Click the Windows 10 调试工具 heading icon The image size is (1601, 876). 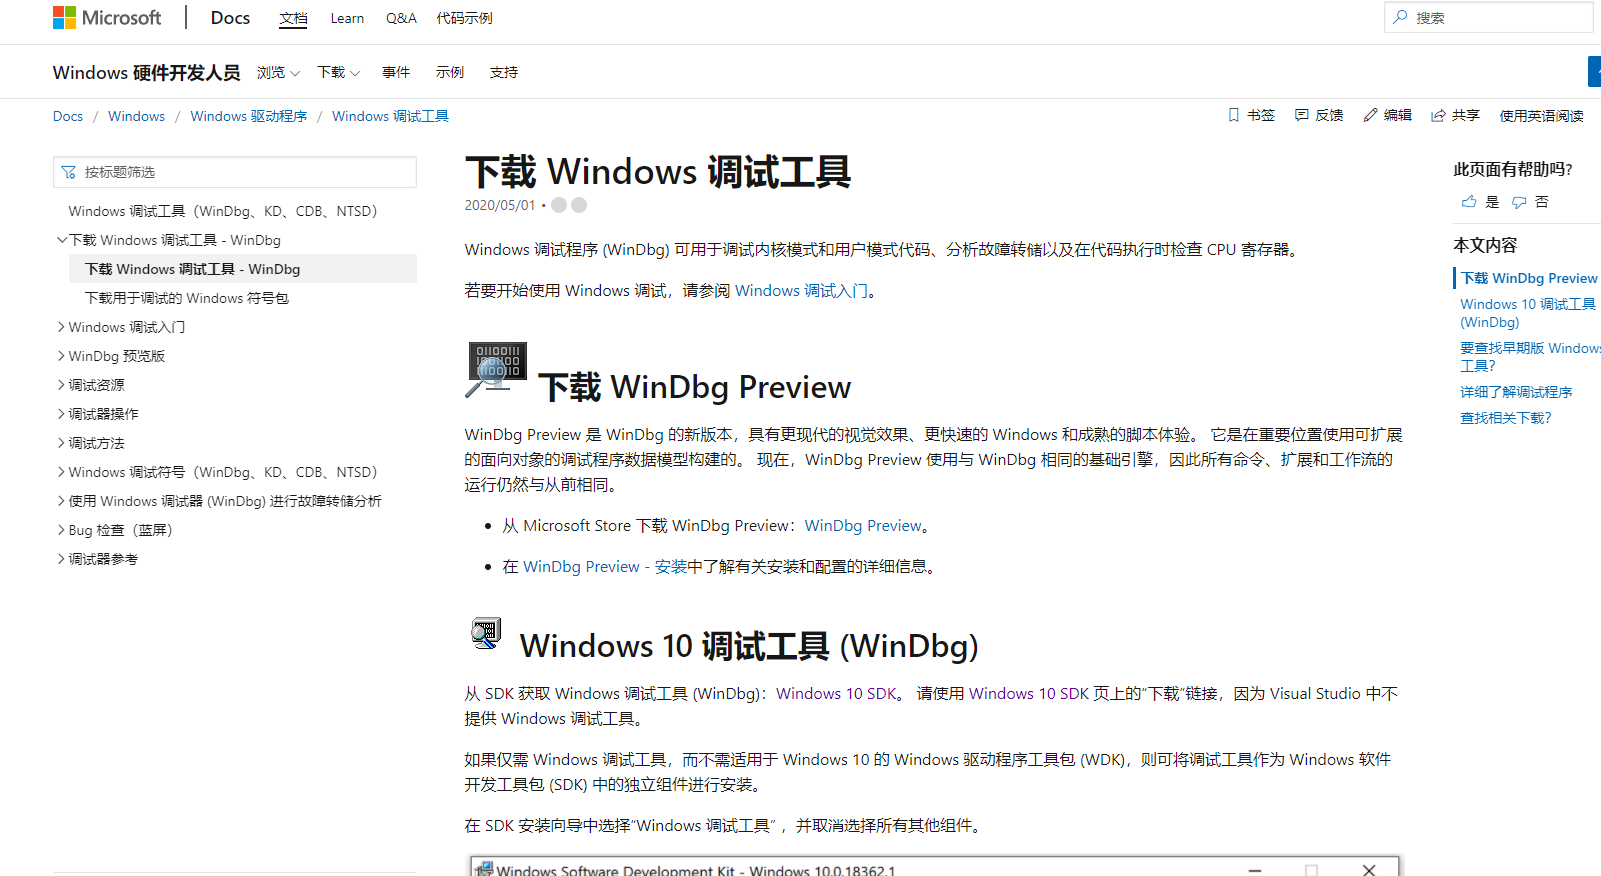486,633
